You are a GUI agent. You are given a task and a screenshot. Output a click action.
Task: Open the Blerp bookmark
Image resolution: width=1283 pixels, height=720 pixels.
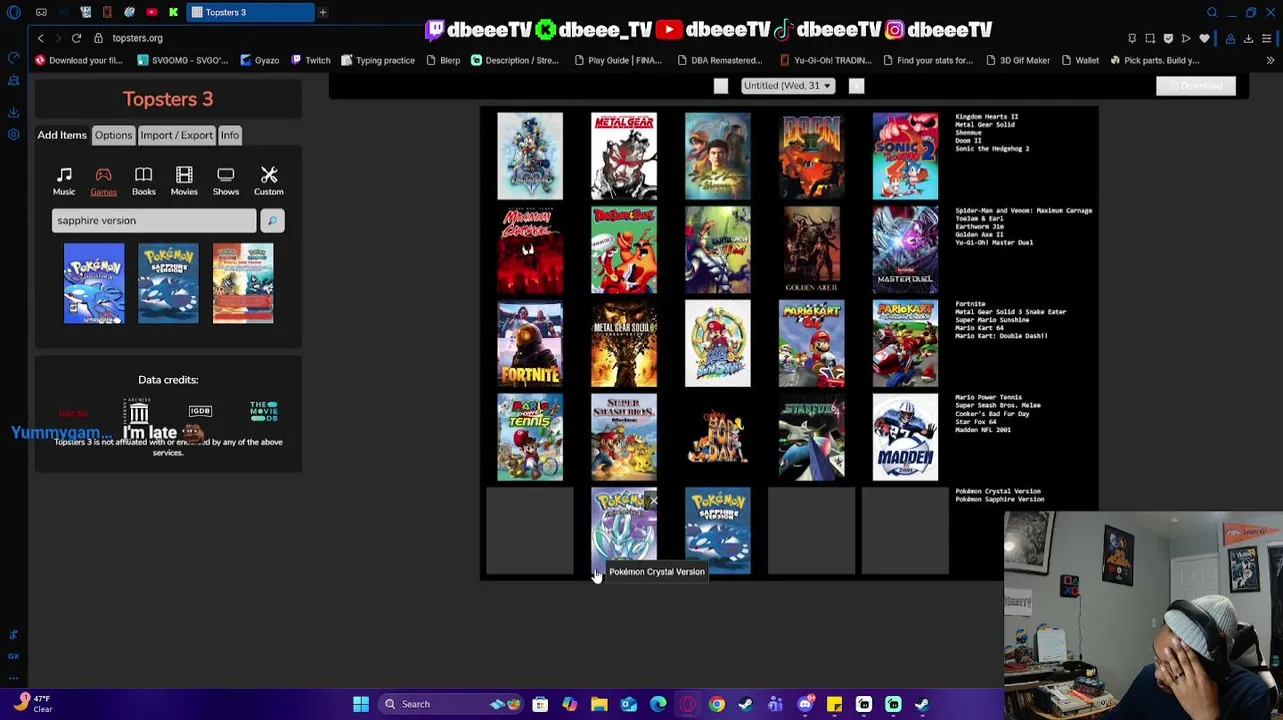tap(443, 60)
